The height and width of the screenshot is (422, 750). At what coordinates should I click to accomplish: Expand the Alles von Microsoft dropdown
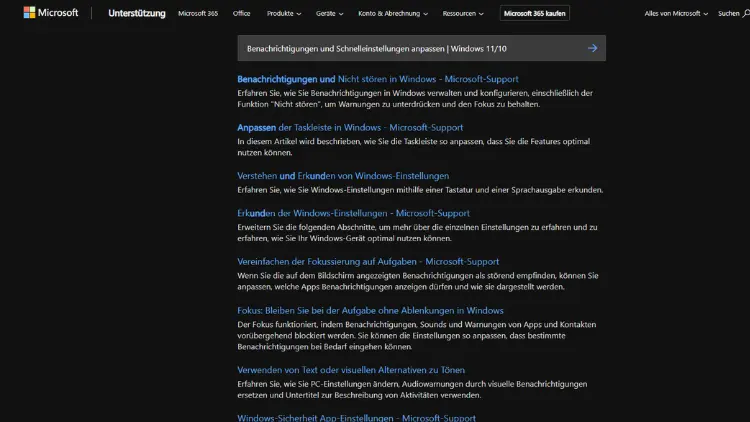676,13
